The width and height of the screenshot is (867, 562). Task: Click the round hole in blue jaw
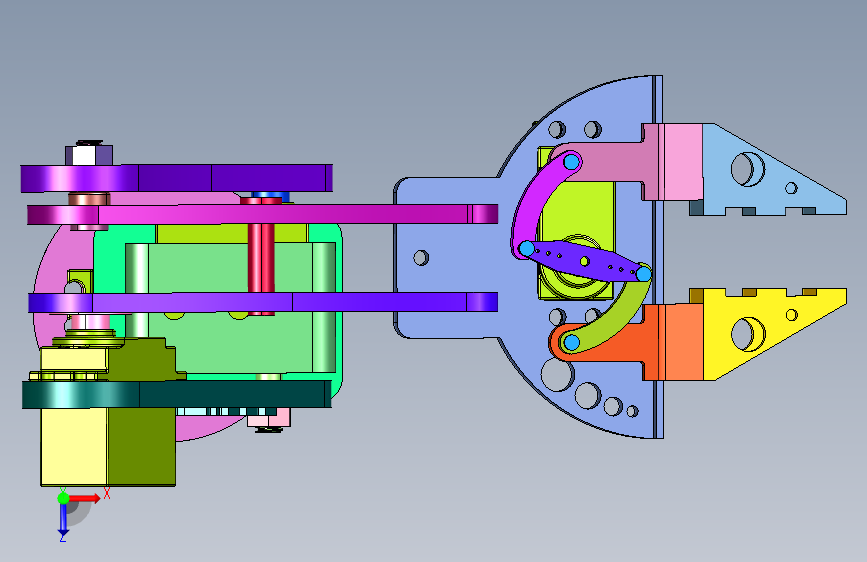click(x=748, y=169)
